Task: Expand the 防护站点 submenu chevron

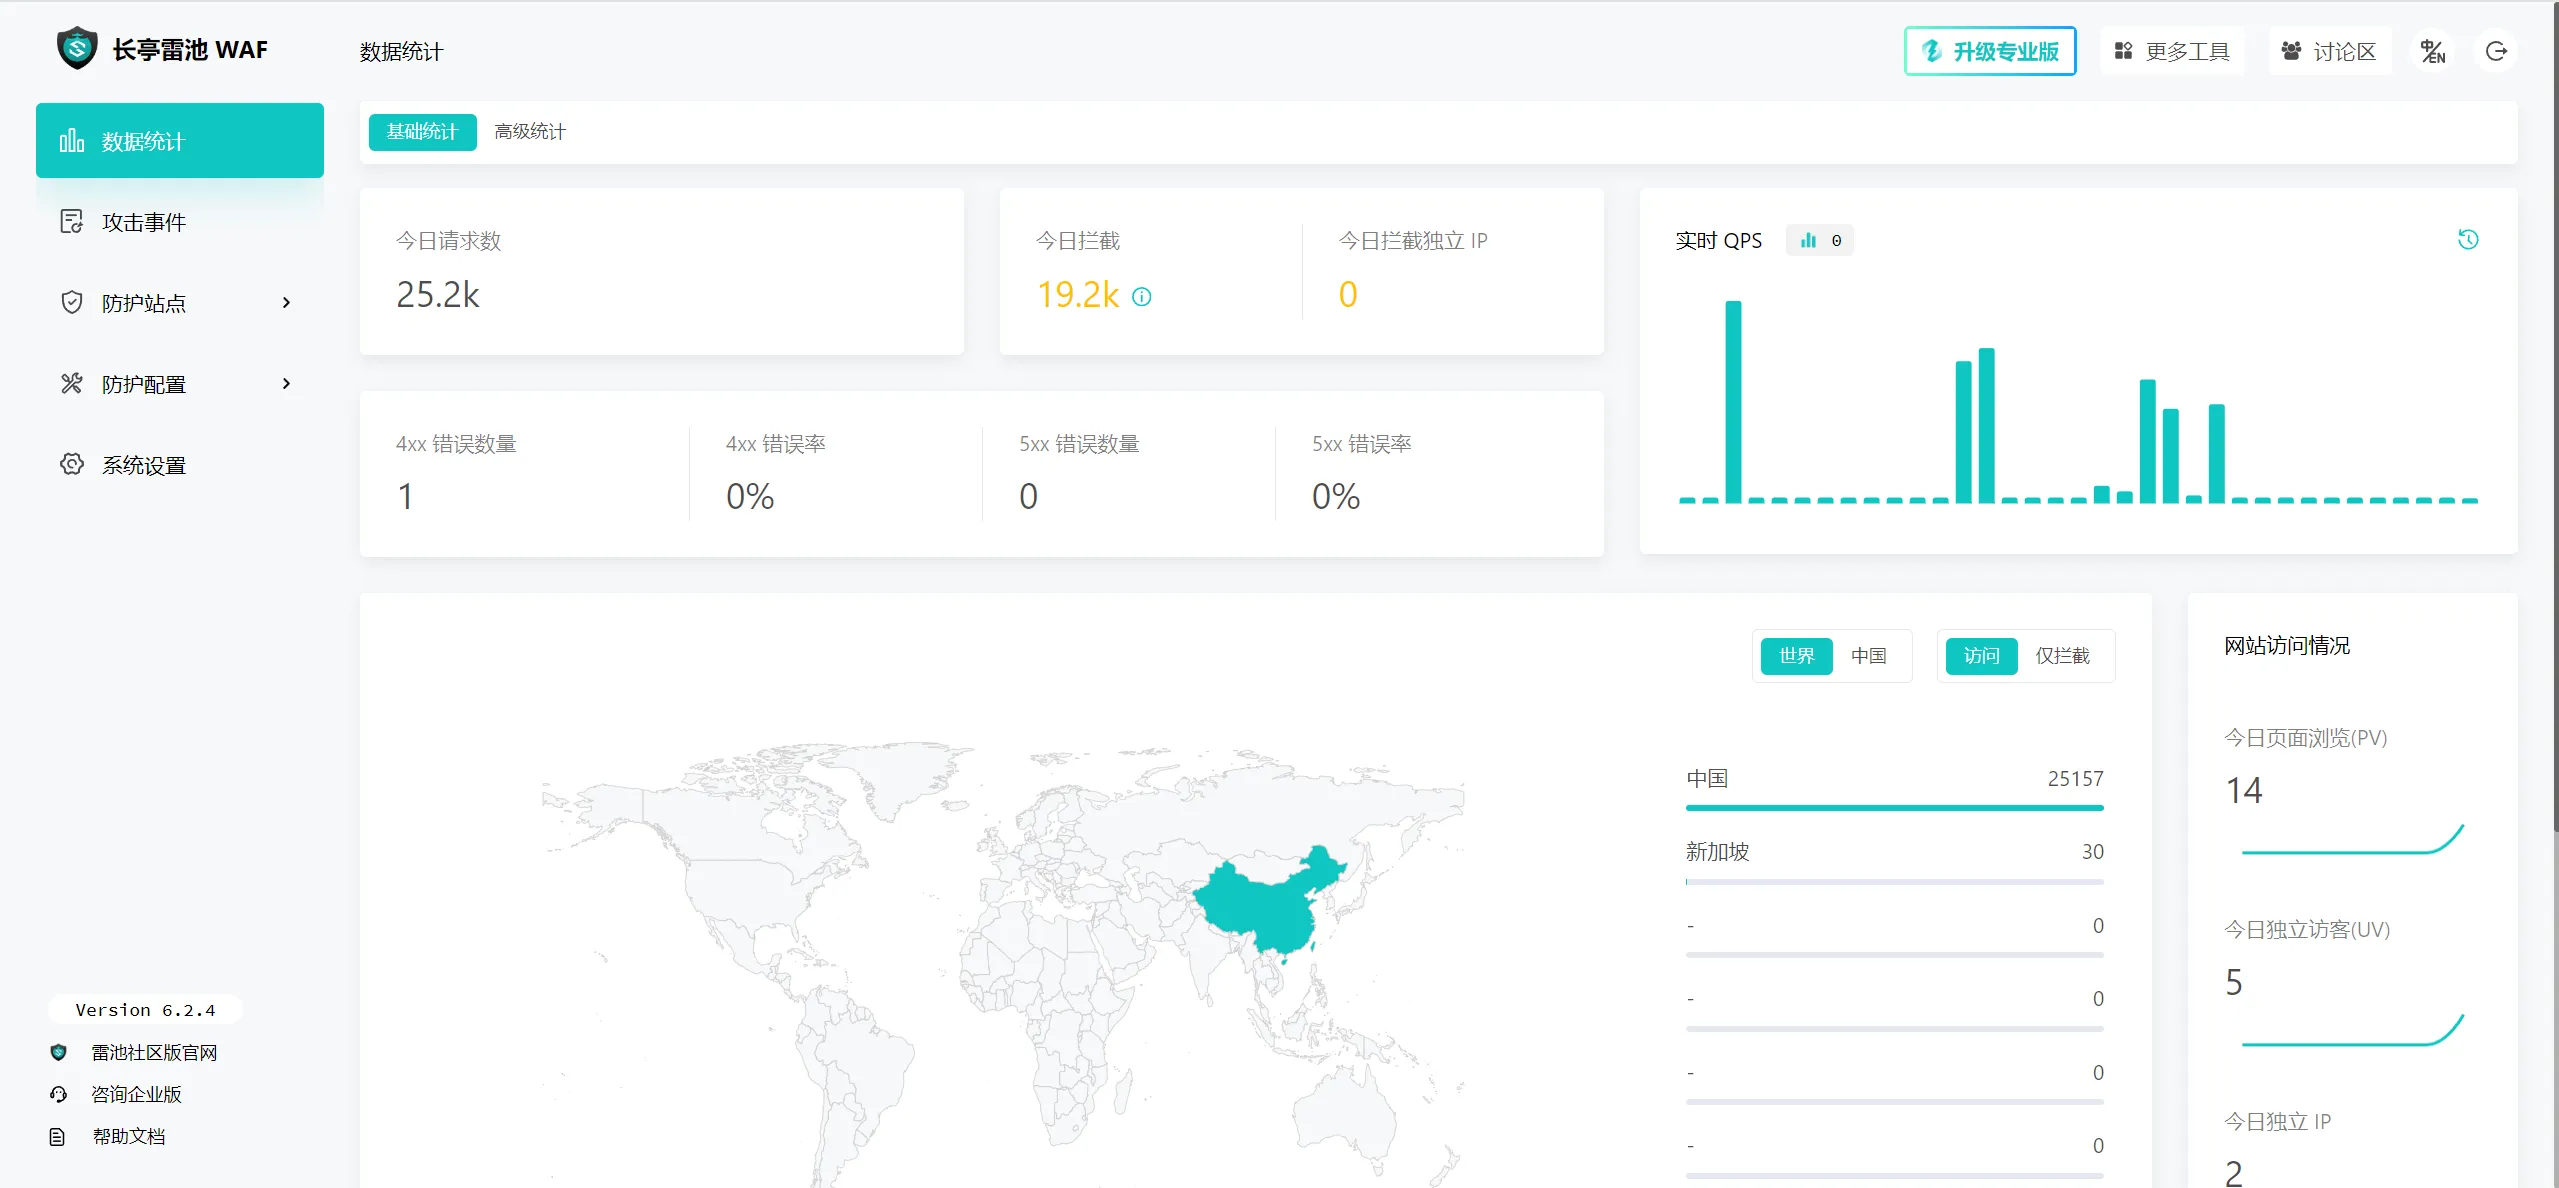Action: coord(287,302)
